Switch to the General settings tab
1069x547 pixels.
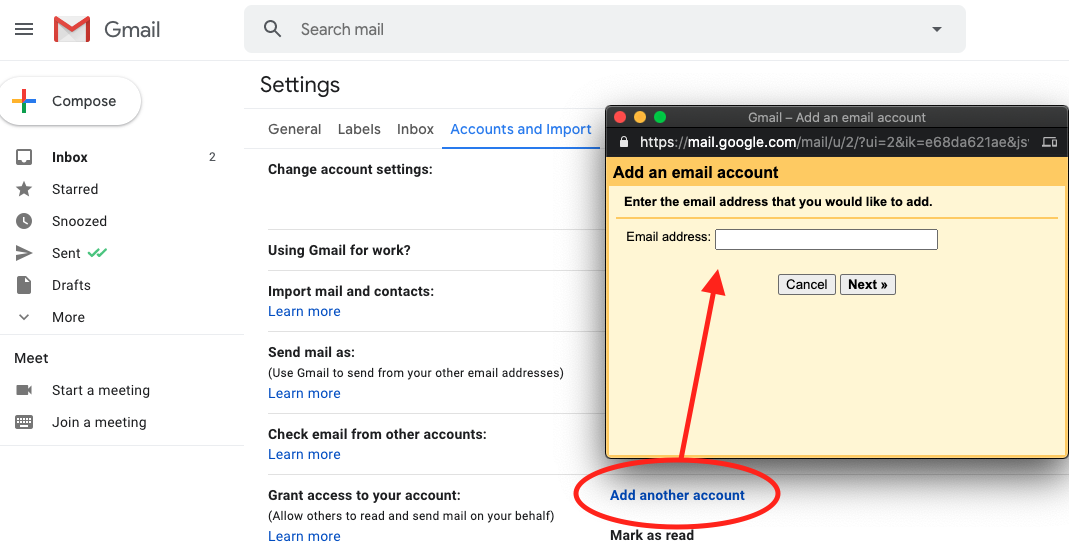tap(295, 129)
